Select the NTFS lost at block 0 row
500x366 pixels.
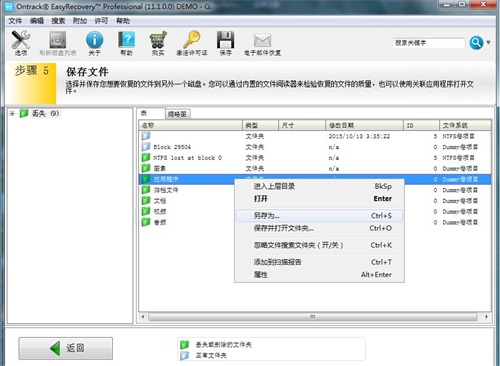[x=315, y=157]
